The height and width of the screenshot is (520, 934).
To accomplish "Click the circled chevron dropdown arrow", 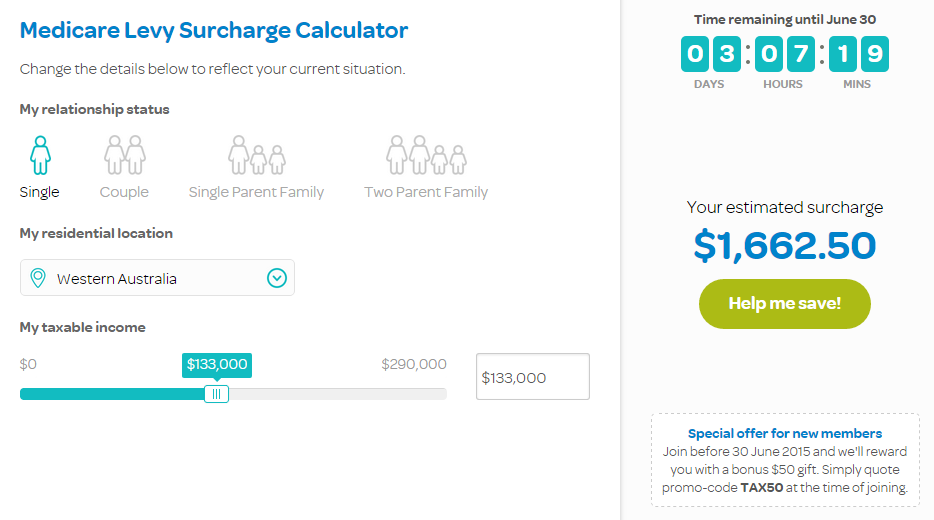I will click(276, 278).
